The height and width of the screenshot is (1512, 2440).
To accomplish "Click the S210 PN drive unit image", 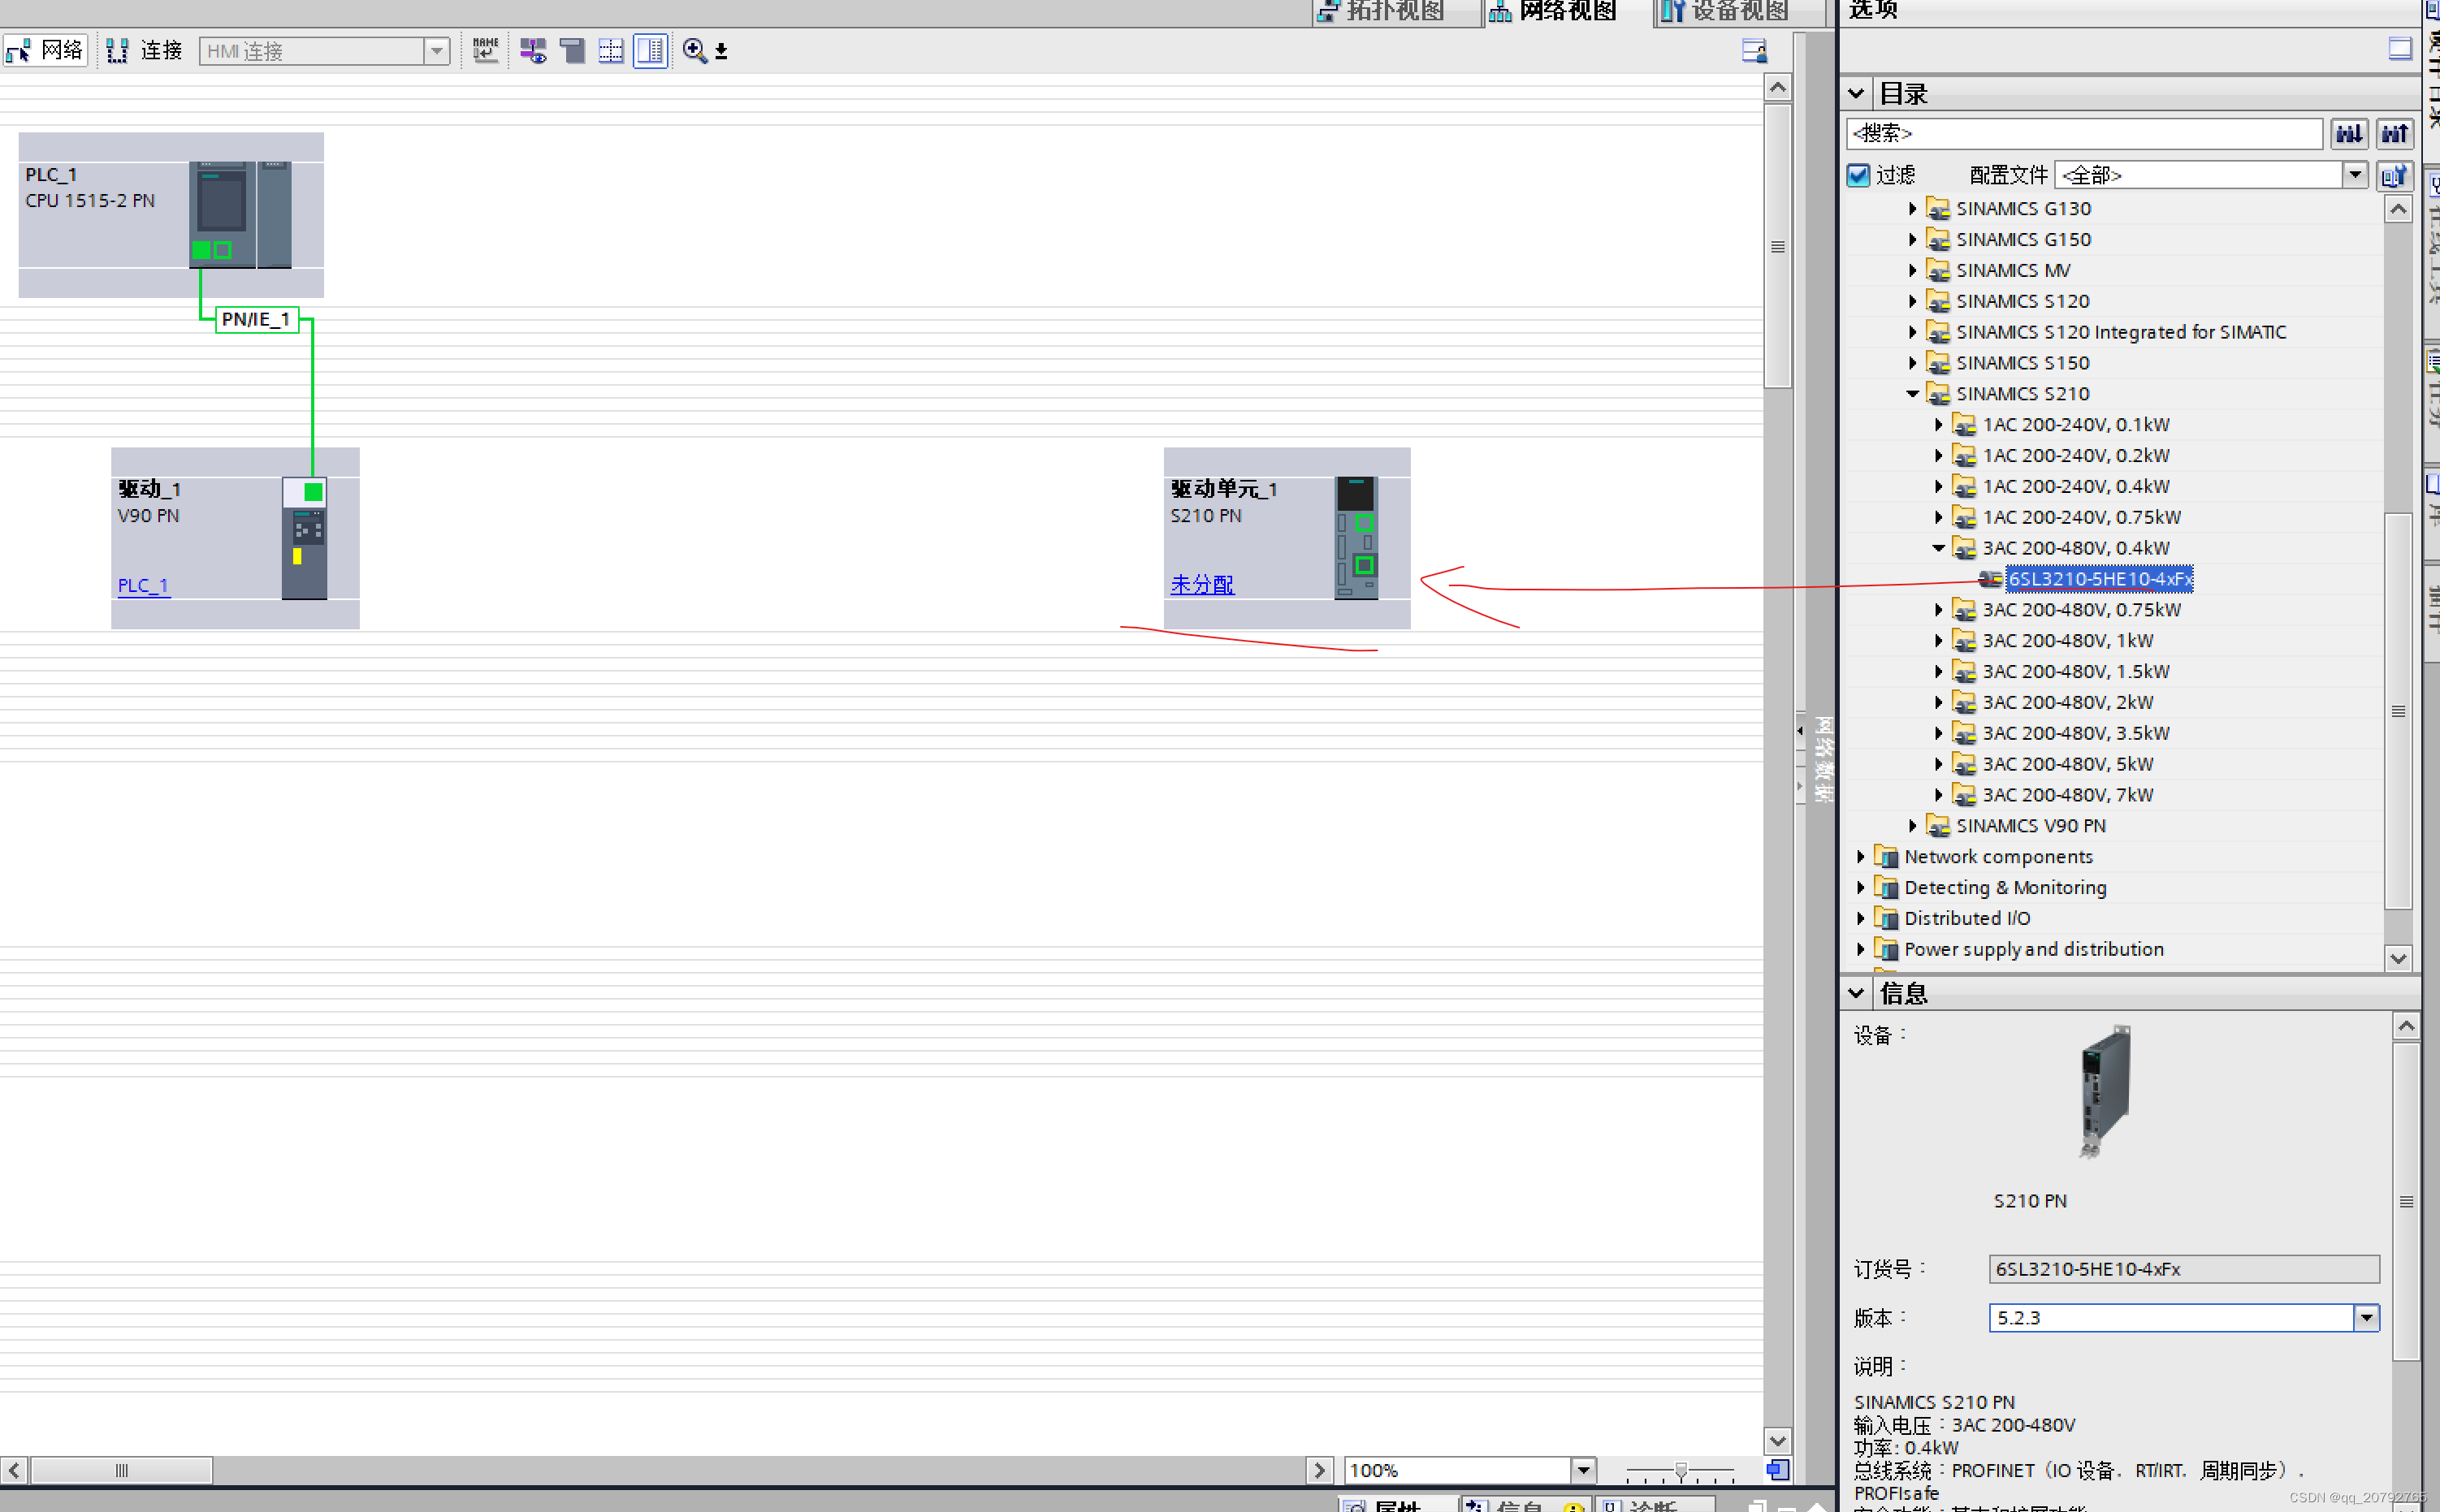I will [x=1356, y=537].
